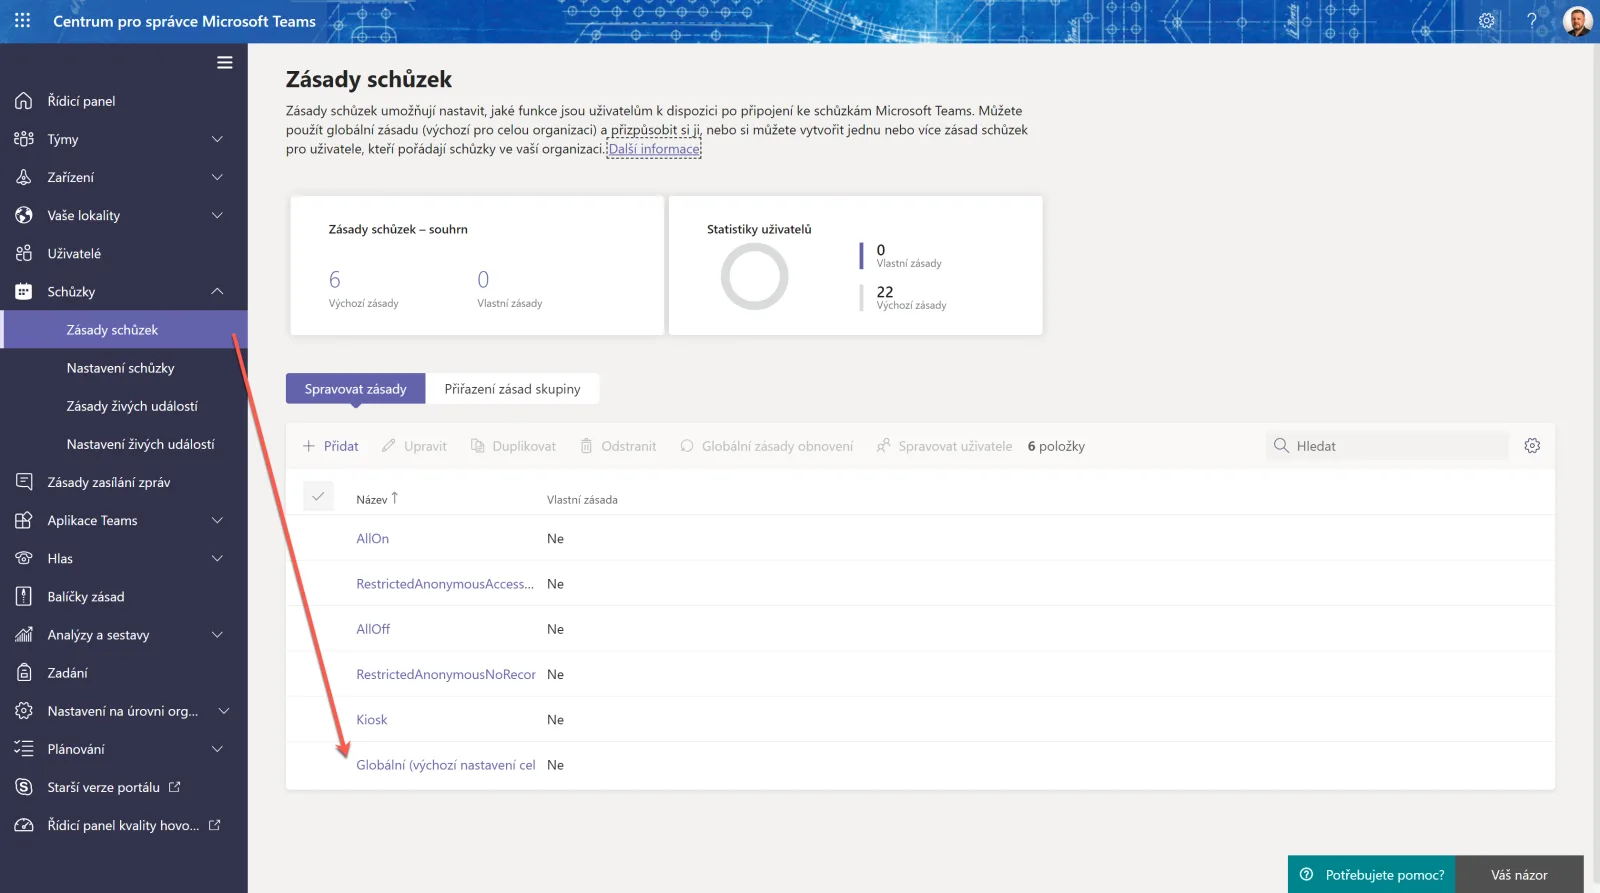This screenshot has height=893, width=1600.
Task: Click the Řídicí panel home icon
Action: 24,101
